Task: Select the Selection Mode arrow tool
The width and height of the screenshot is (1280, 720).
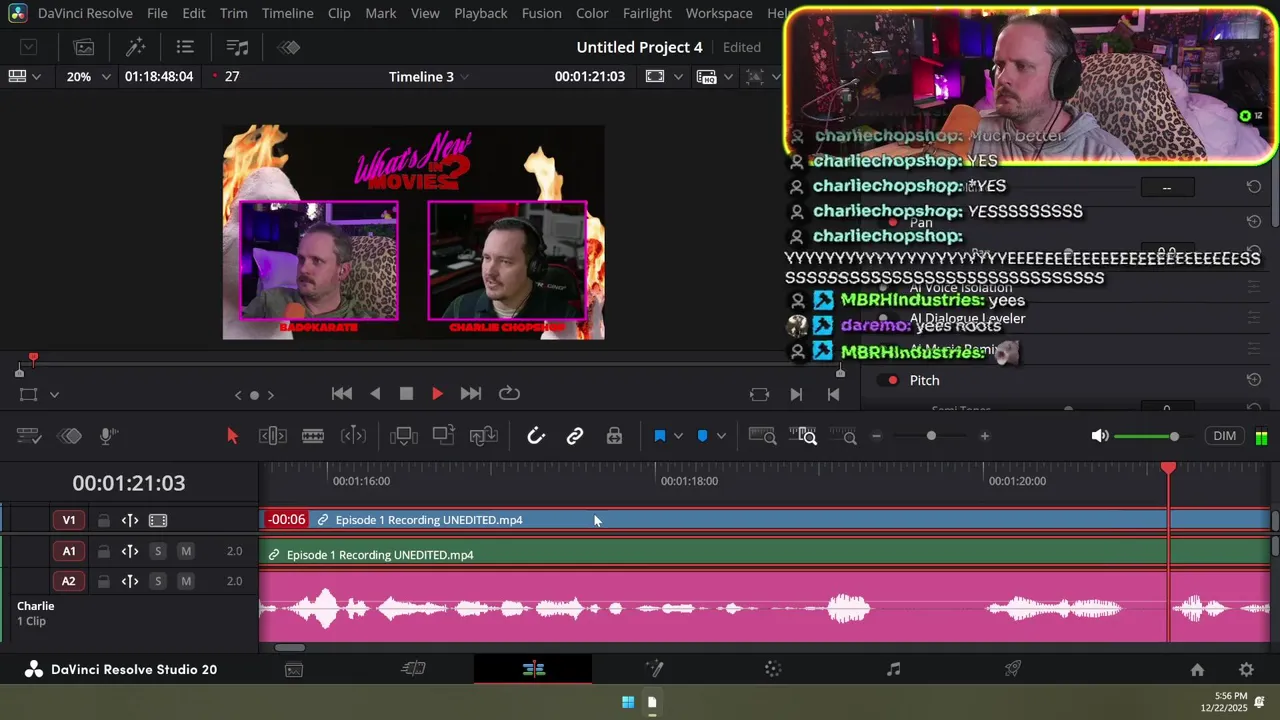Action: tap(232, 436)
